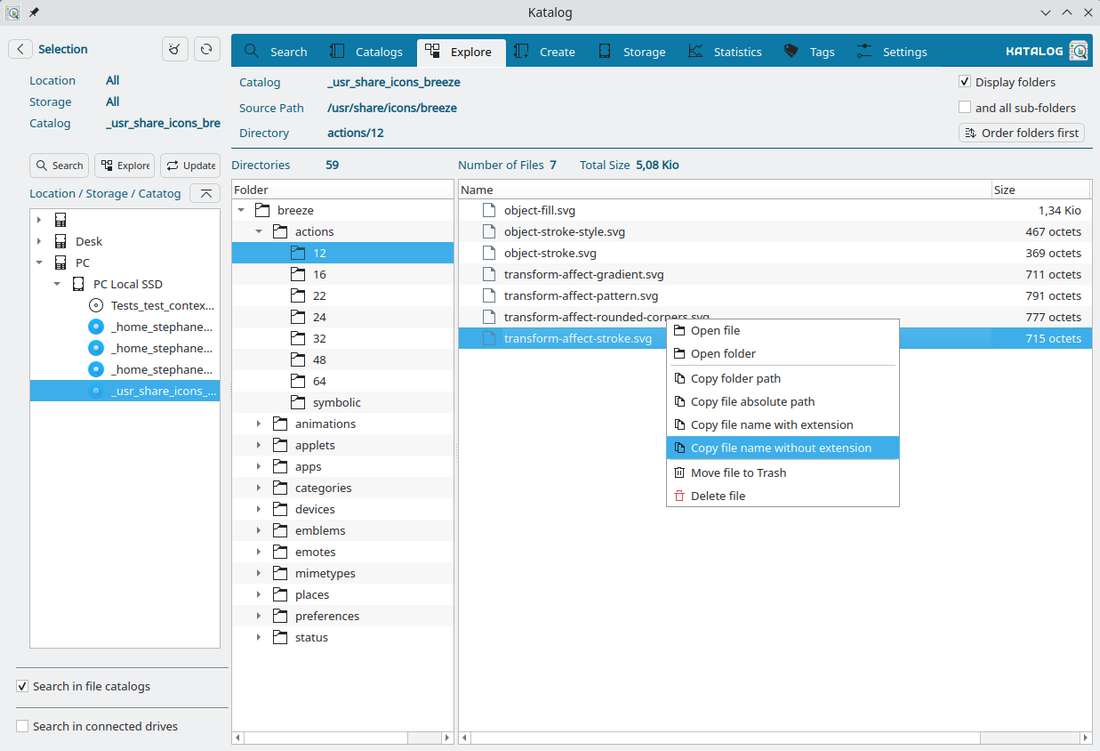Choose Copy file absolute path

coord(782,402)
